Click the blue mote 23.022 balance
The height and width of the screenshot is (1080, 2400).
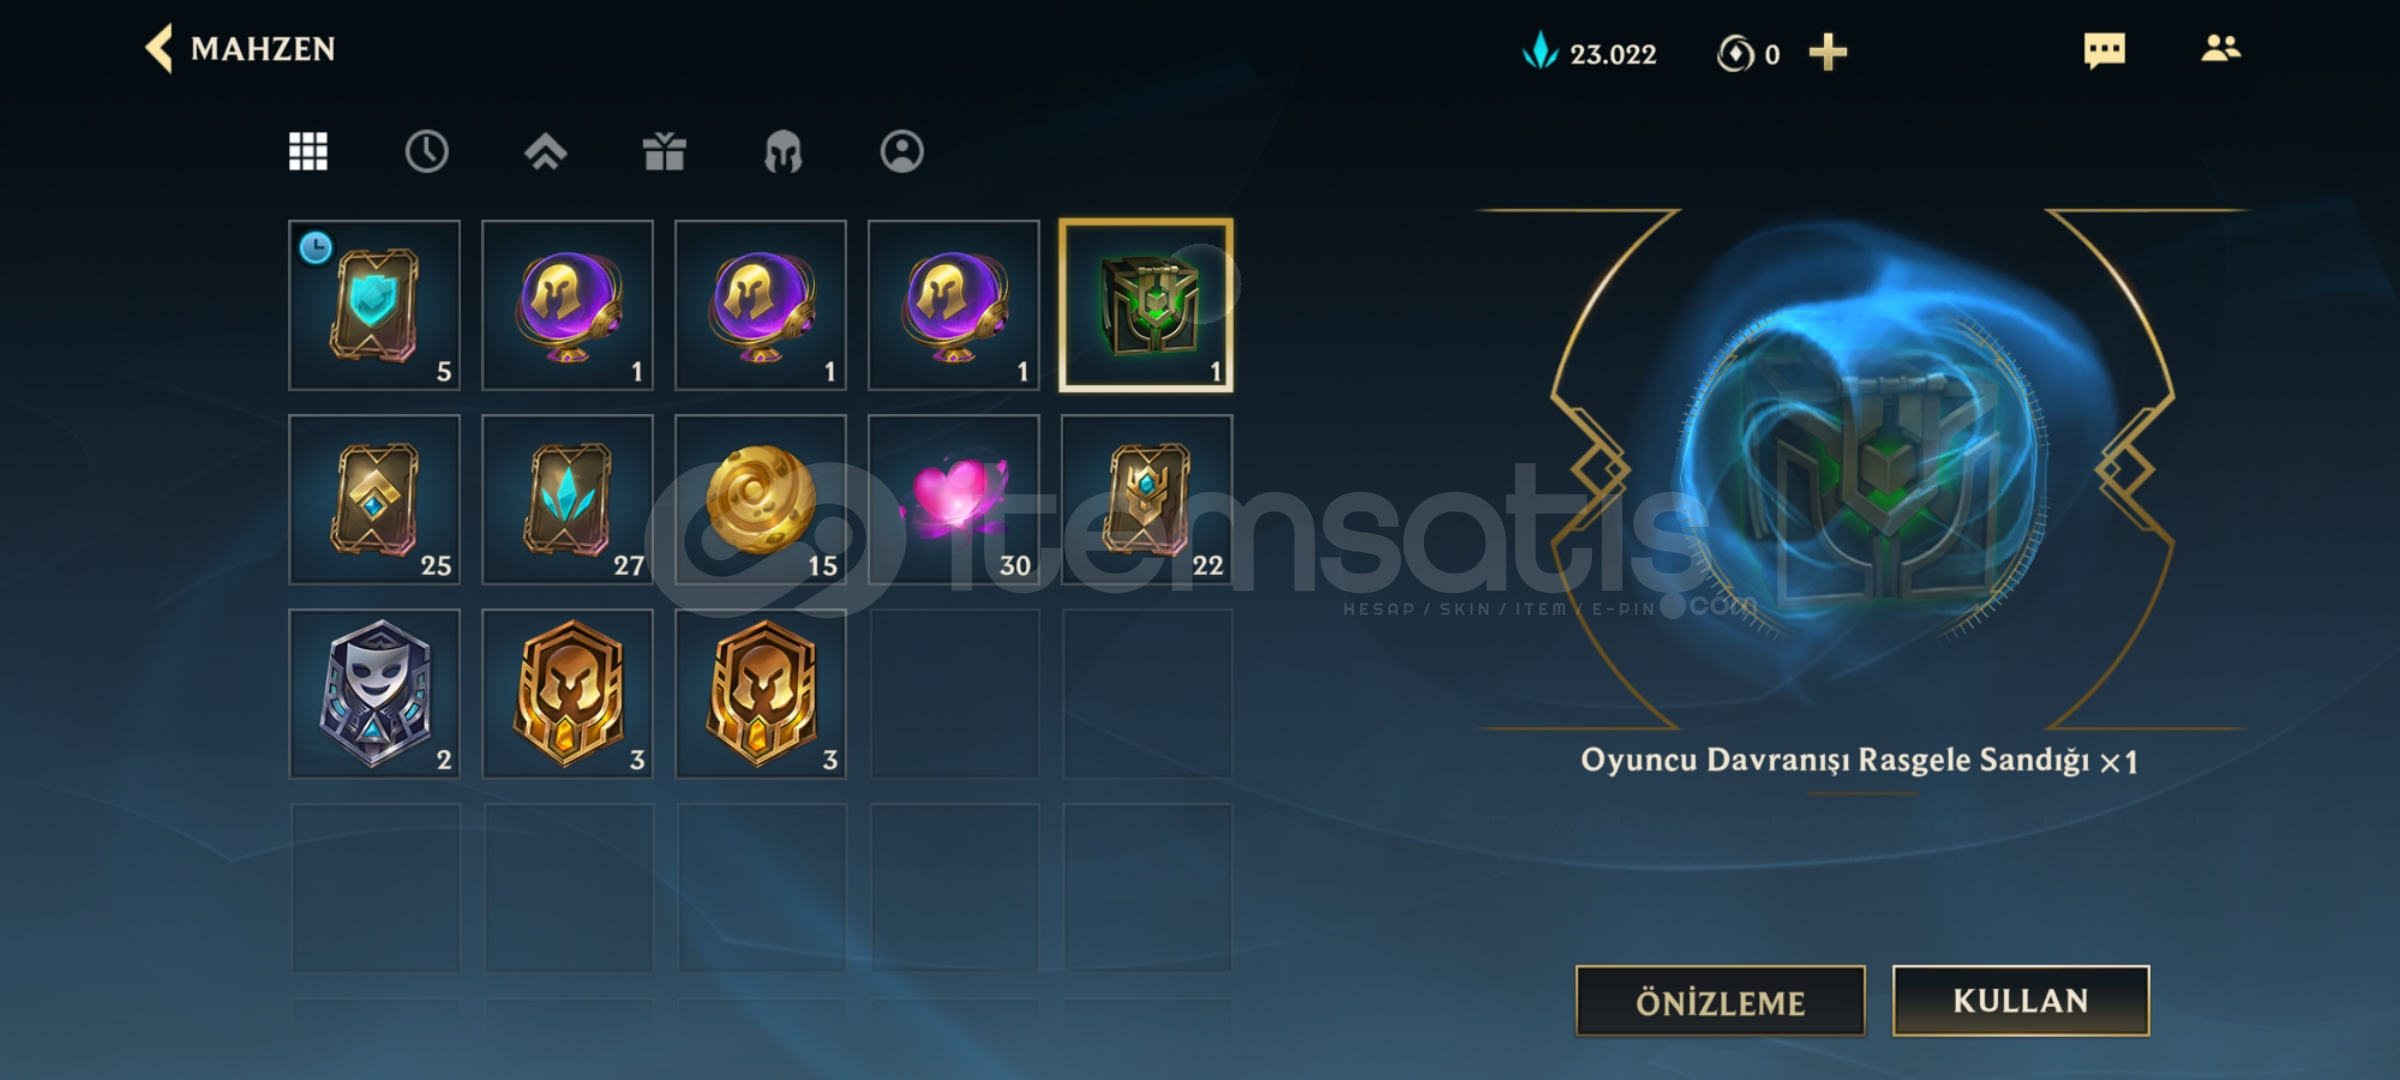1589,52
